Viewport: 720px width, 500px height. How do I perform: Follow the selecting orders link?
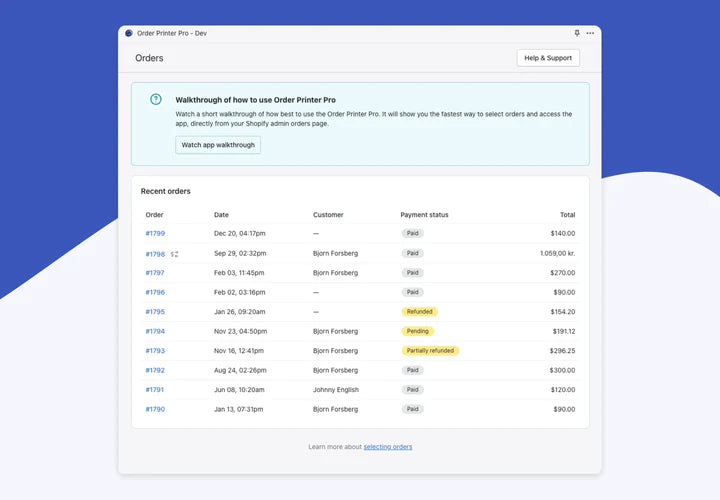pyautogui.click(x=387, y=447)
